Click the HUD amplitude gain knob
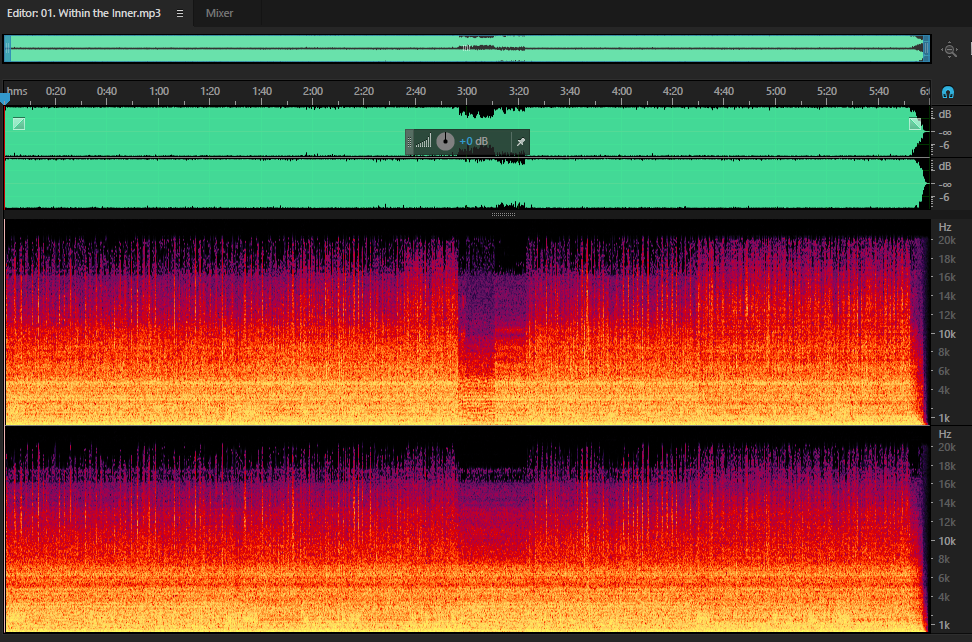 445,142
